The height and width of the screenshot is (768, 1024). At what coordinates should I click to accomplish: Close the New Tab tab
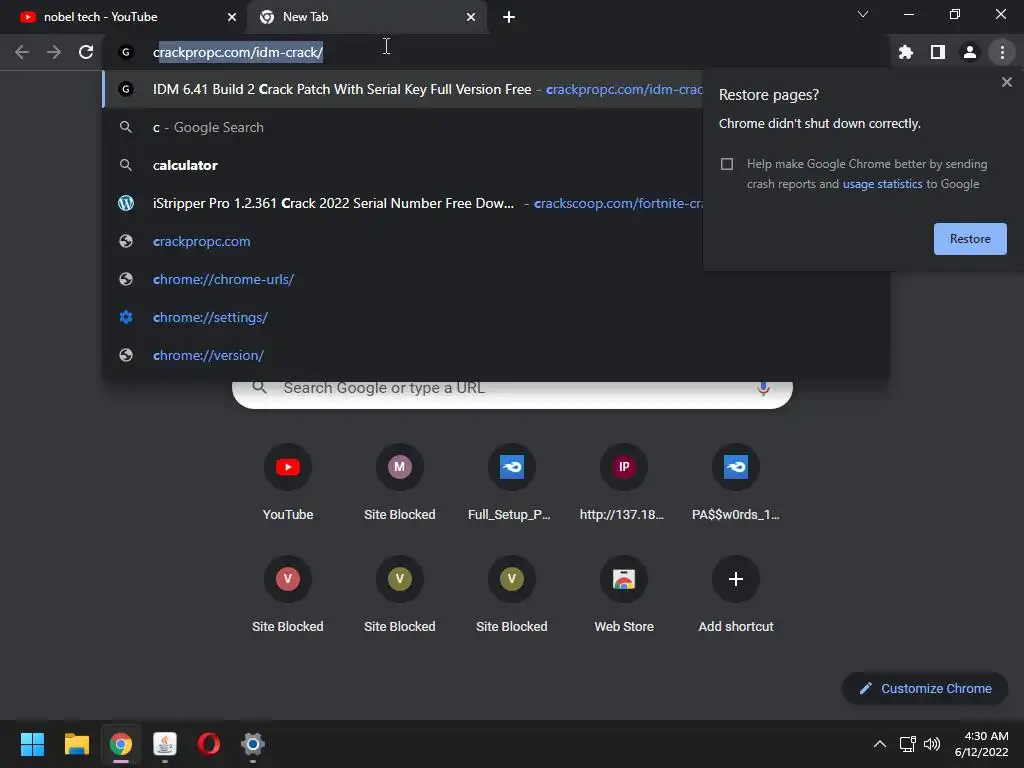pyautogui.click(x=471, y=17)
